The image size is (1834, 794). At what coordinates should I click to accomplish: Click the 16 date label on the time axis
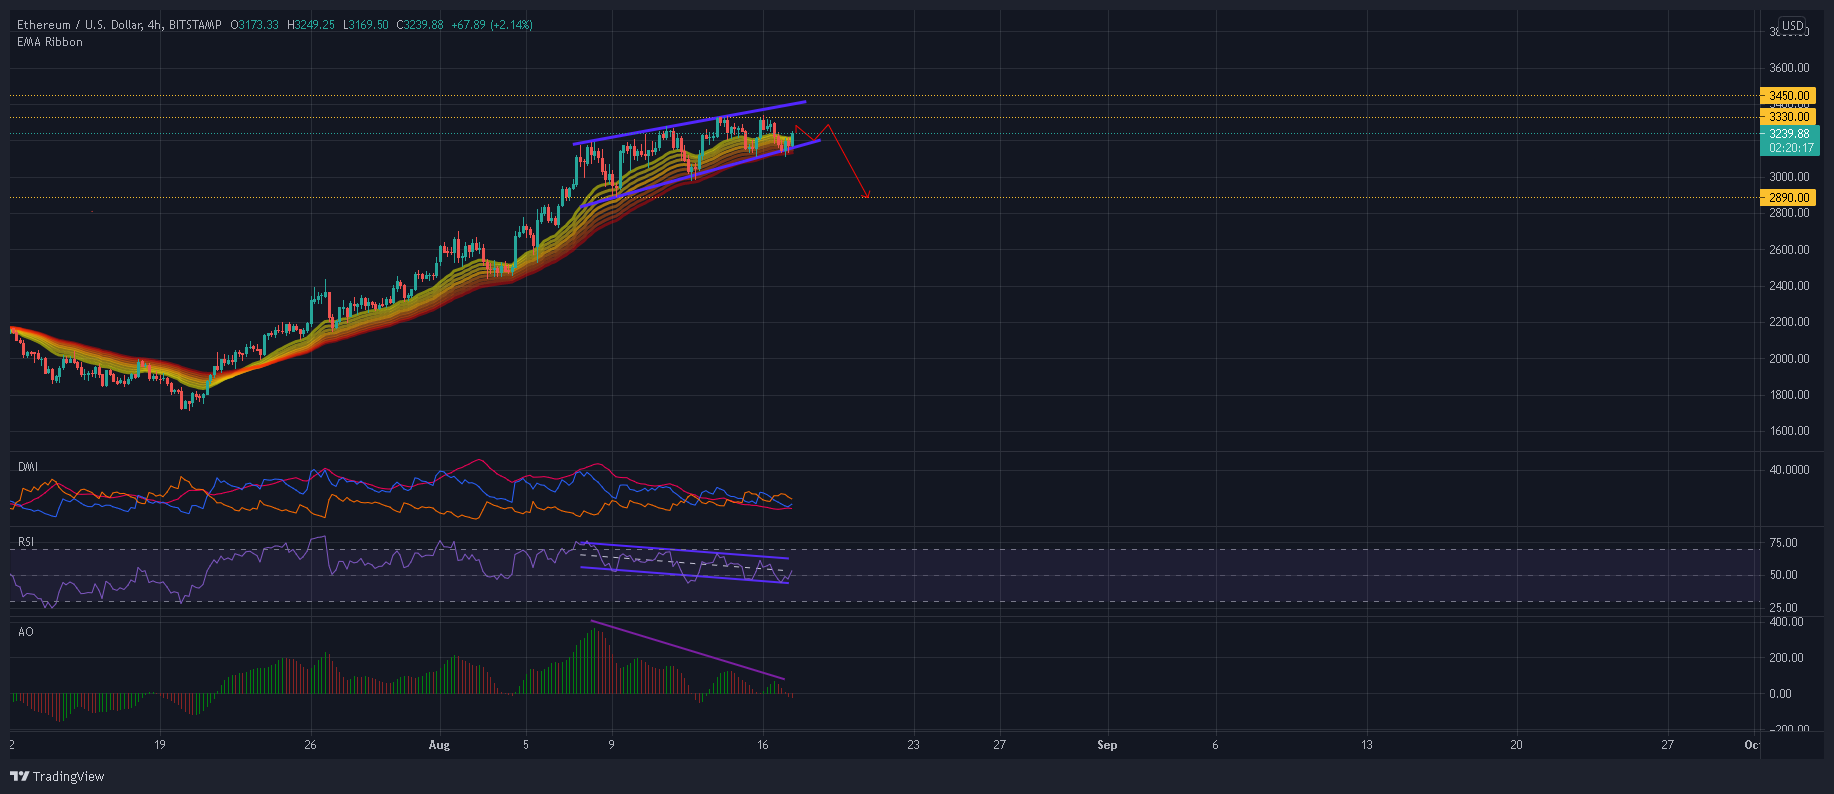click(x=763, y=745)
